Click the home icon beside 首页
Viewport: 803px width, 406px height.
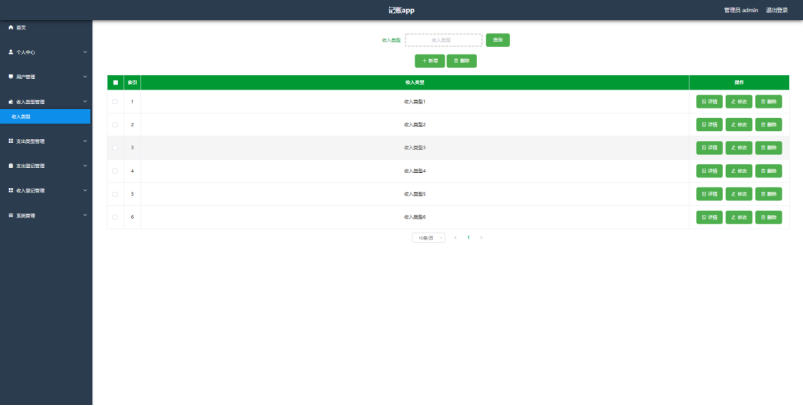11,25
